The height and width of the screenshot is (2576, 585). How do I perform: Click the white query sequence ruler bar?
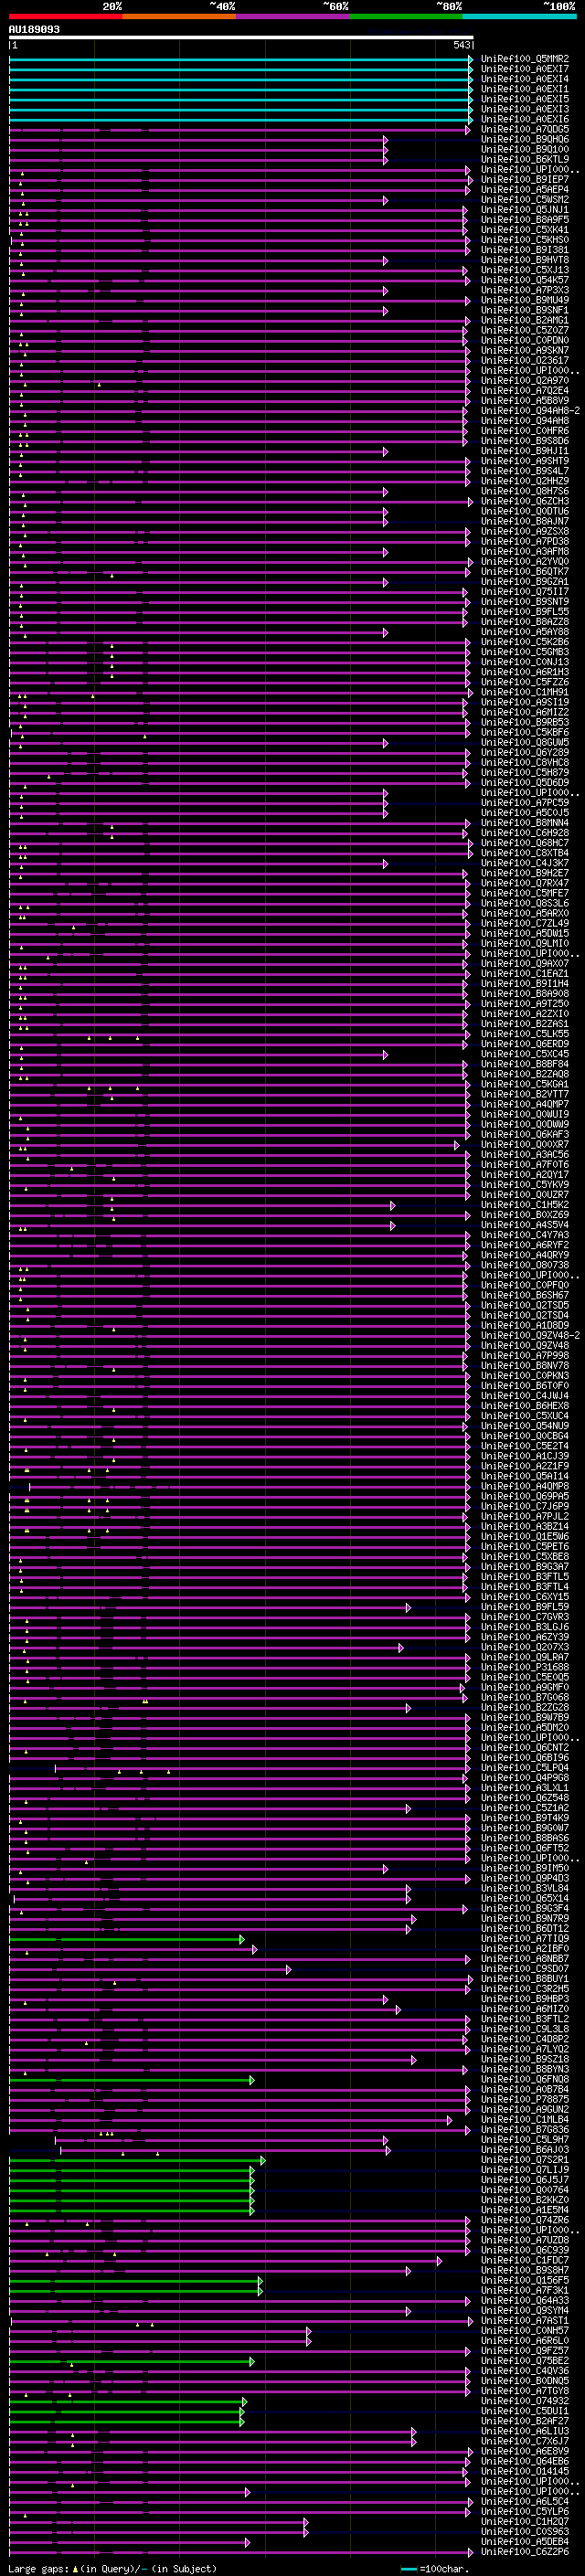coord(241,38)
